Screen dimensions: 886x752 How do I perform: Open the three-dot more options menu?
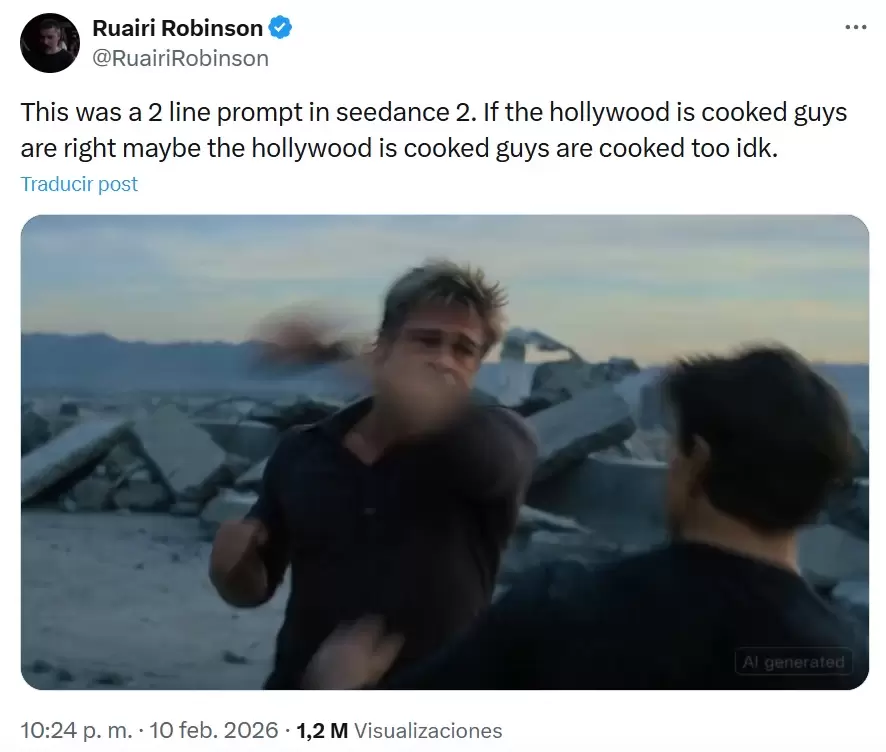point(855,27)
